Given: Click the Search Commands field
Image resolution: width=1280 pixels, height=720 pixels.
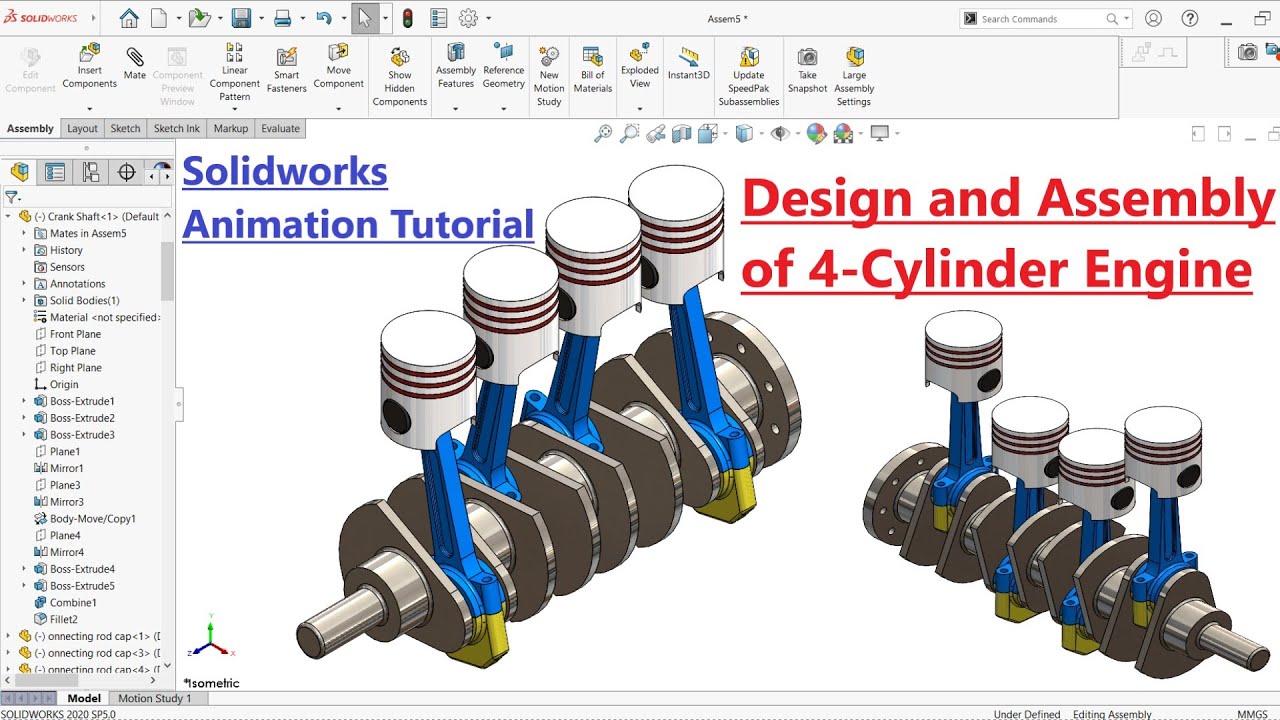Looking at the screenshot, I should [x=1045, y=18].
